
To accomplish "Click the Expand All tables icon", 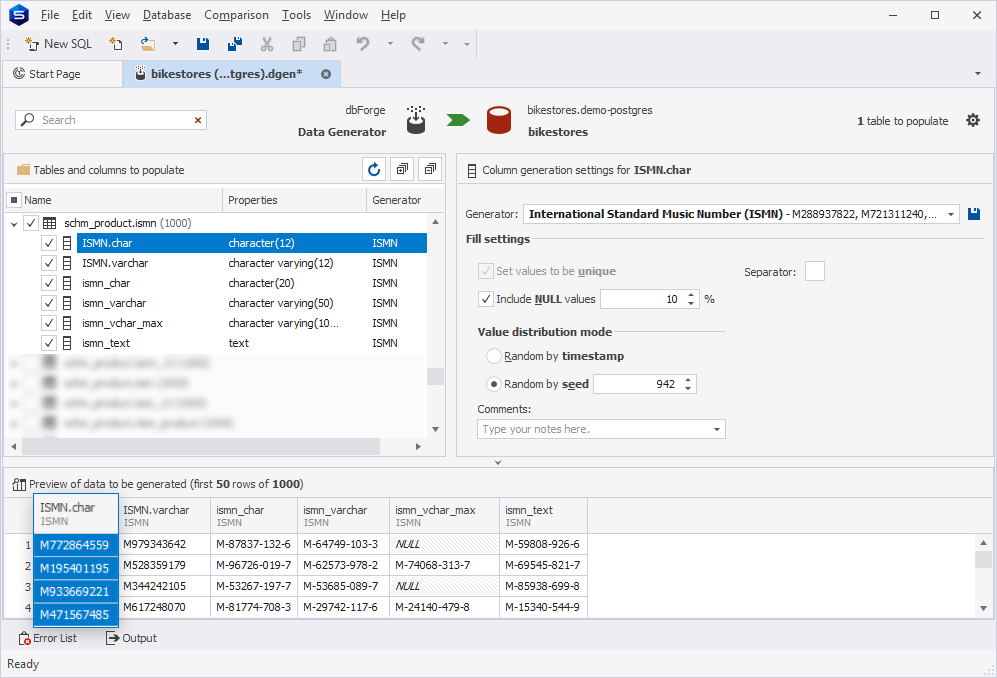I will 402,169.
